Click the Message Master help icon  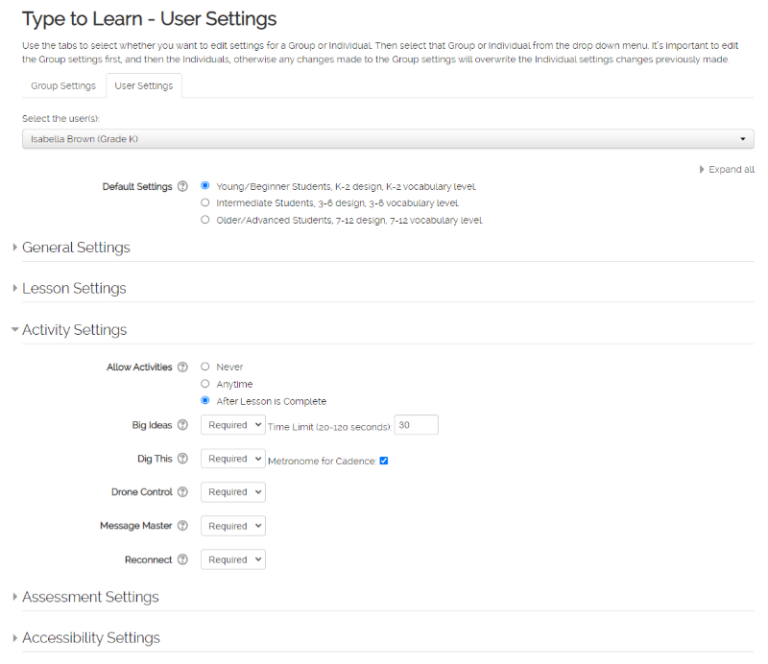[x=182, y=526]
